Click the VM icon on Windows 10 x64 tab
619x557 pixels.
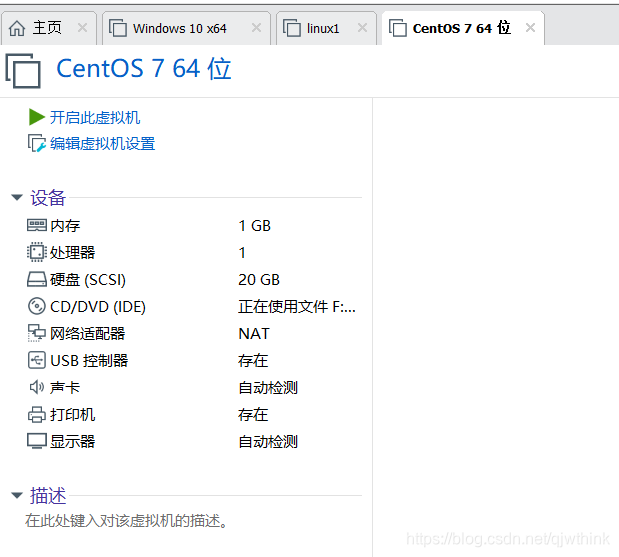118,28
